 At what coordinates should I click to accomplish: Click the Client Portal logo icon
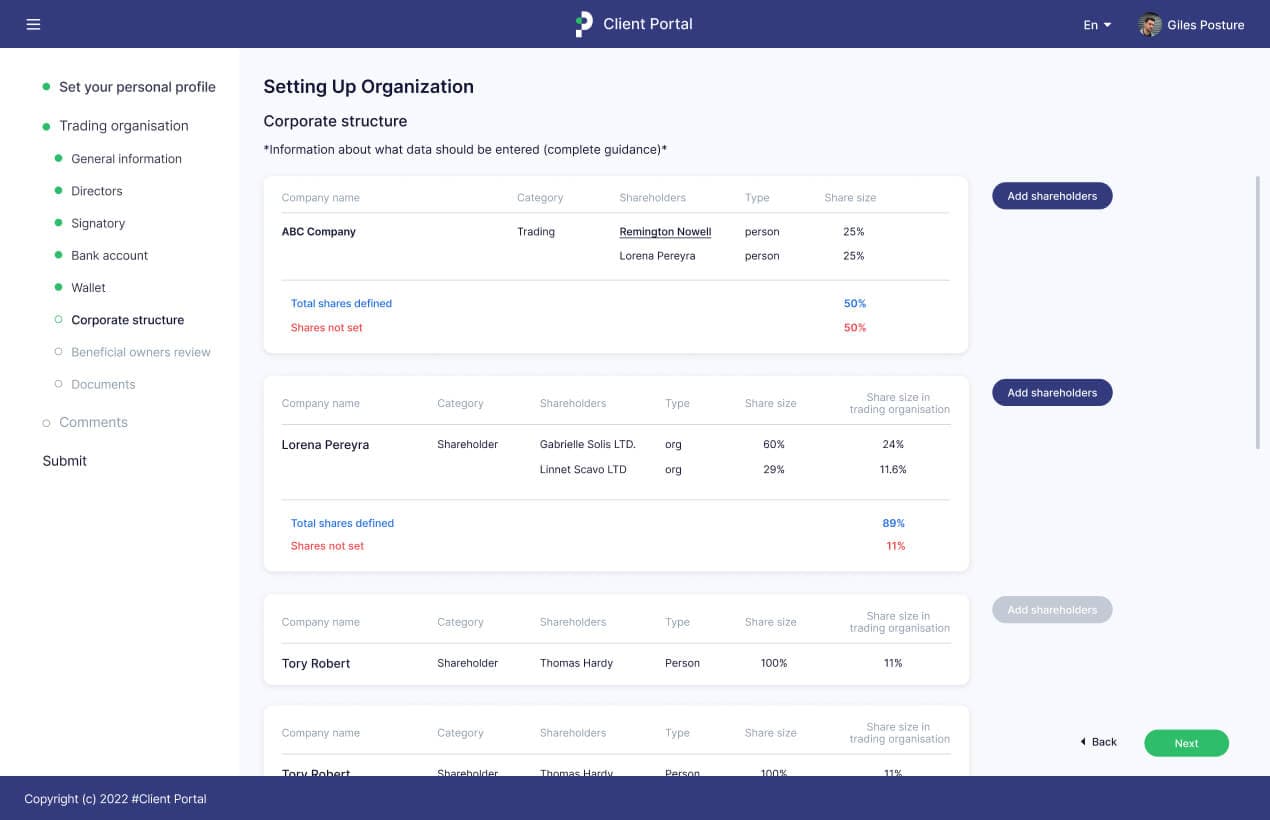tap(584, 24)
